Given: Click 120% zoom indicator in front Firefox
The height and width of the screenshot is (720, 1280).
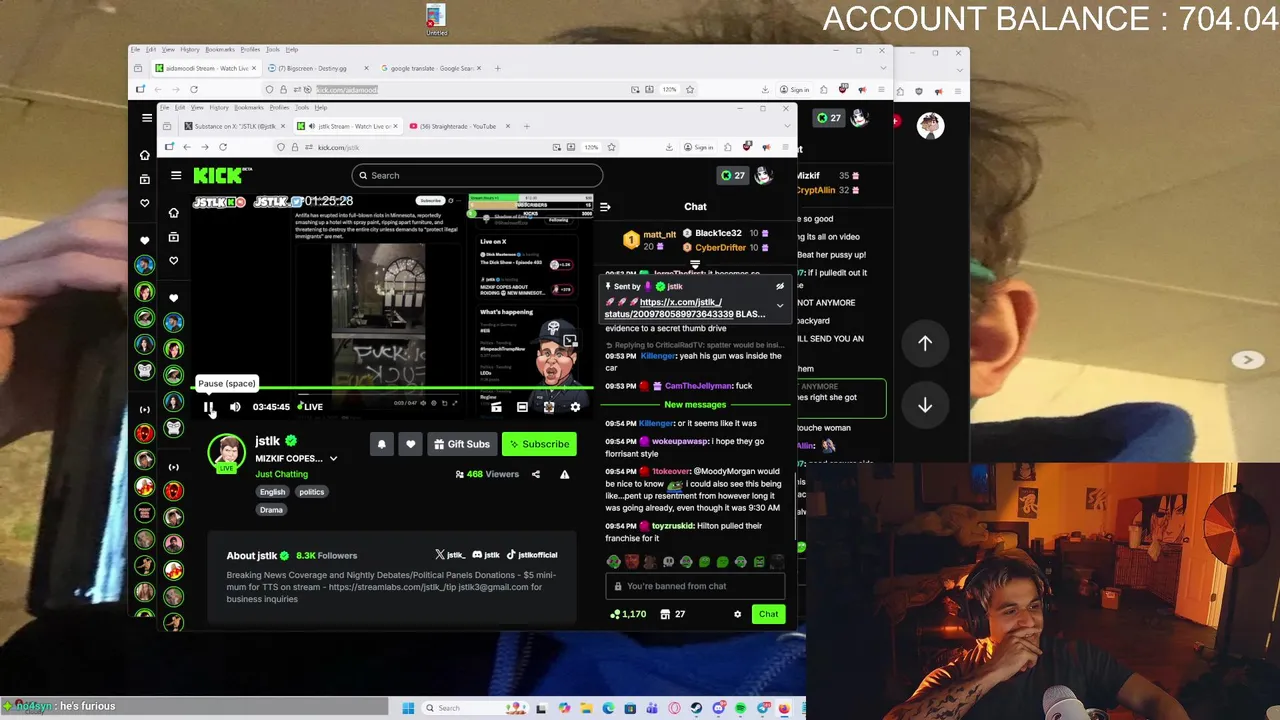Looking at the screenshot, I should click(591, 147).
